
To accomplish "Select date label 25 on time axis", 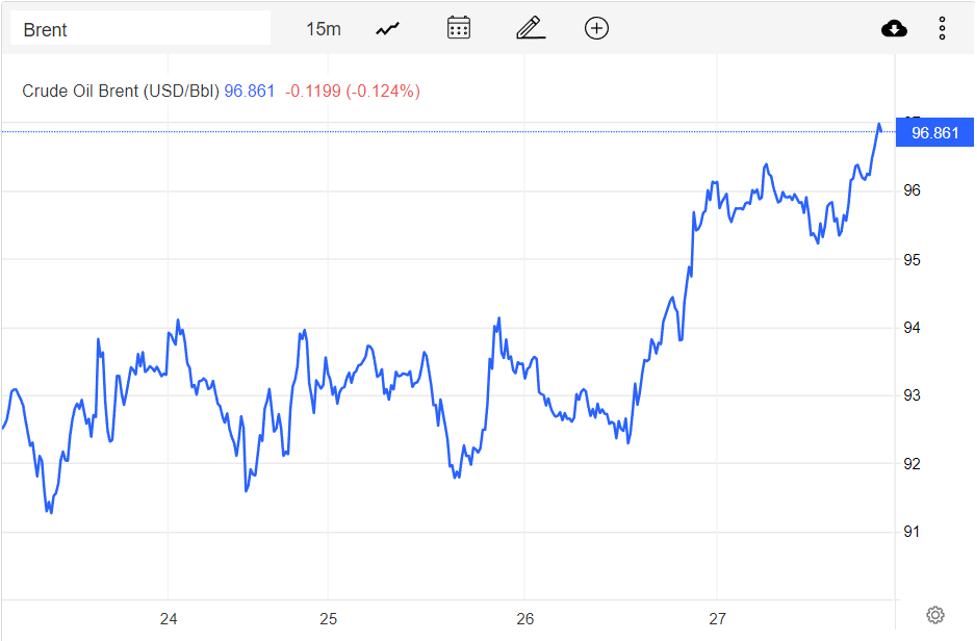I will click(x=329, y=619).
